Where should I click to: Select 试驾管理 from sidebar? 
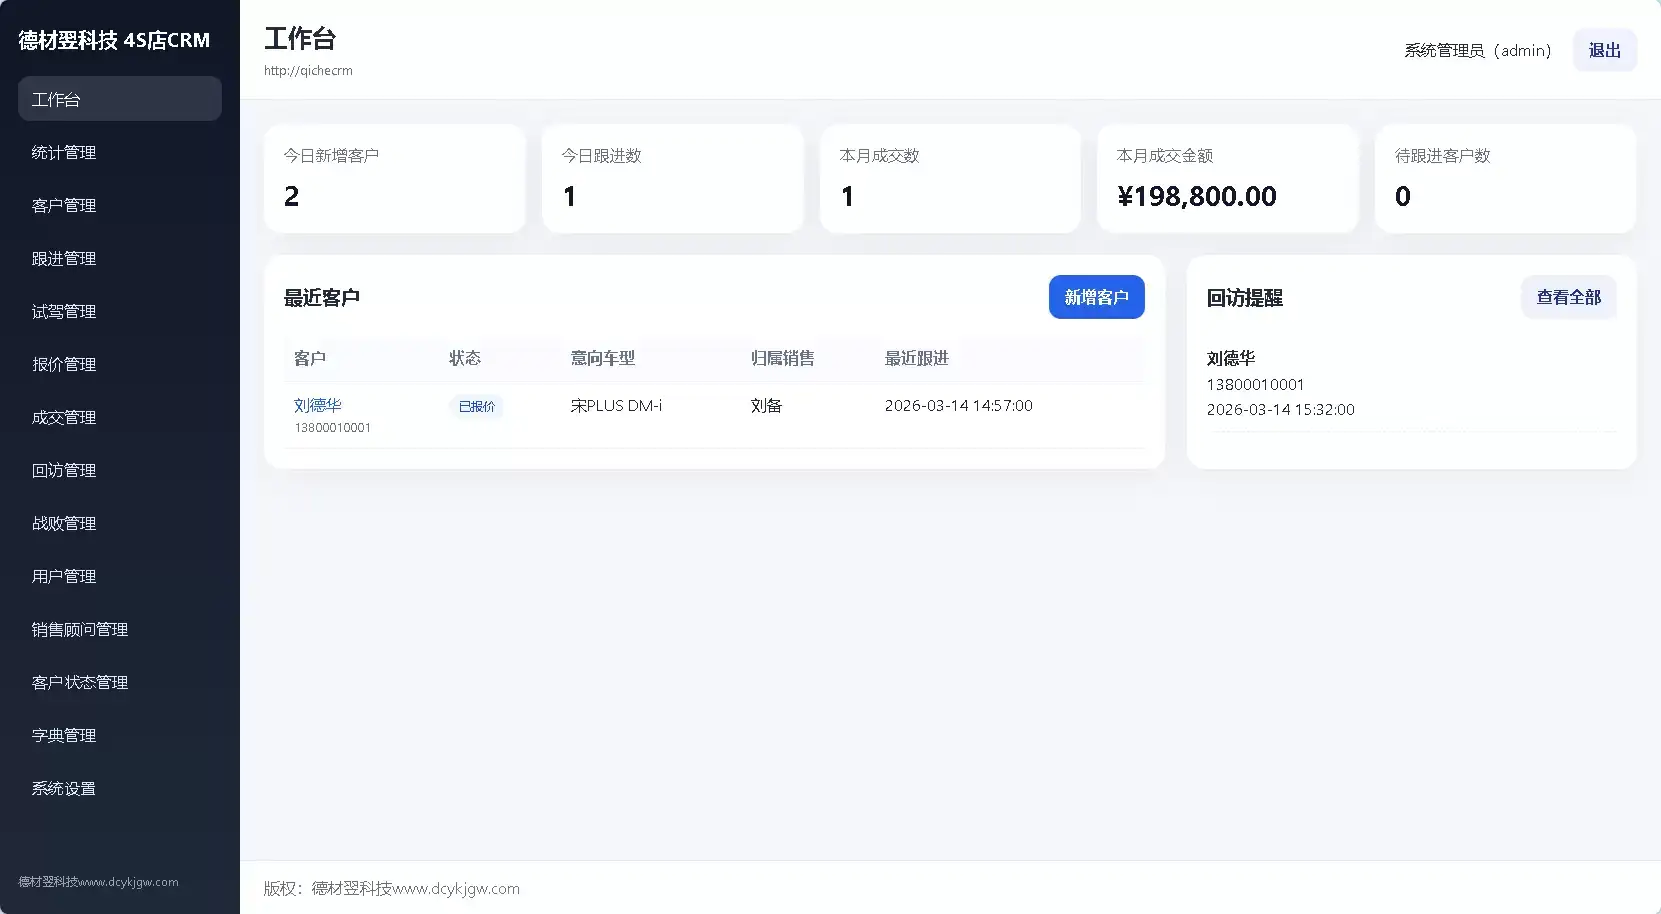[64, 311]
